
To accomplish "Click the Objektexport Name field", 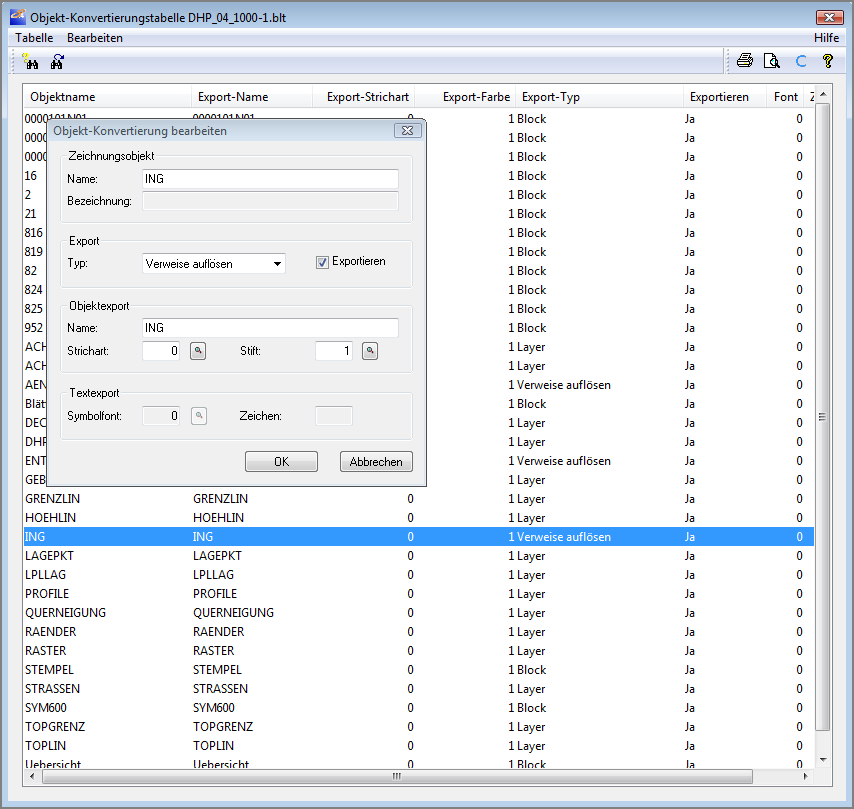I will click(x=270, y=328).
